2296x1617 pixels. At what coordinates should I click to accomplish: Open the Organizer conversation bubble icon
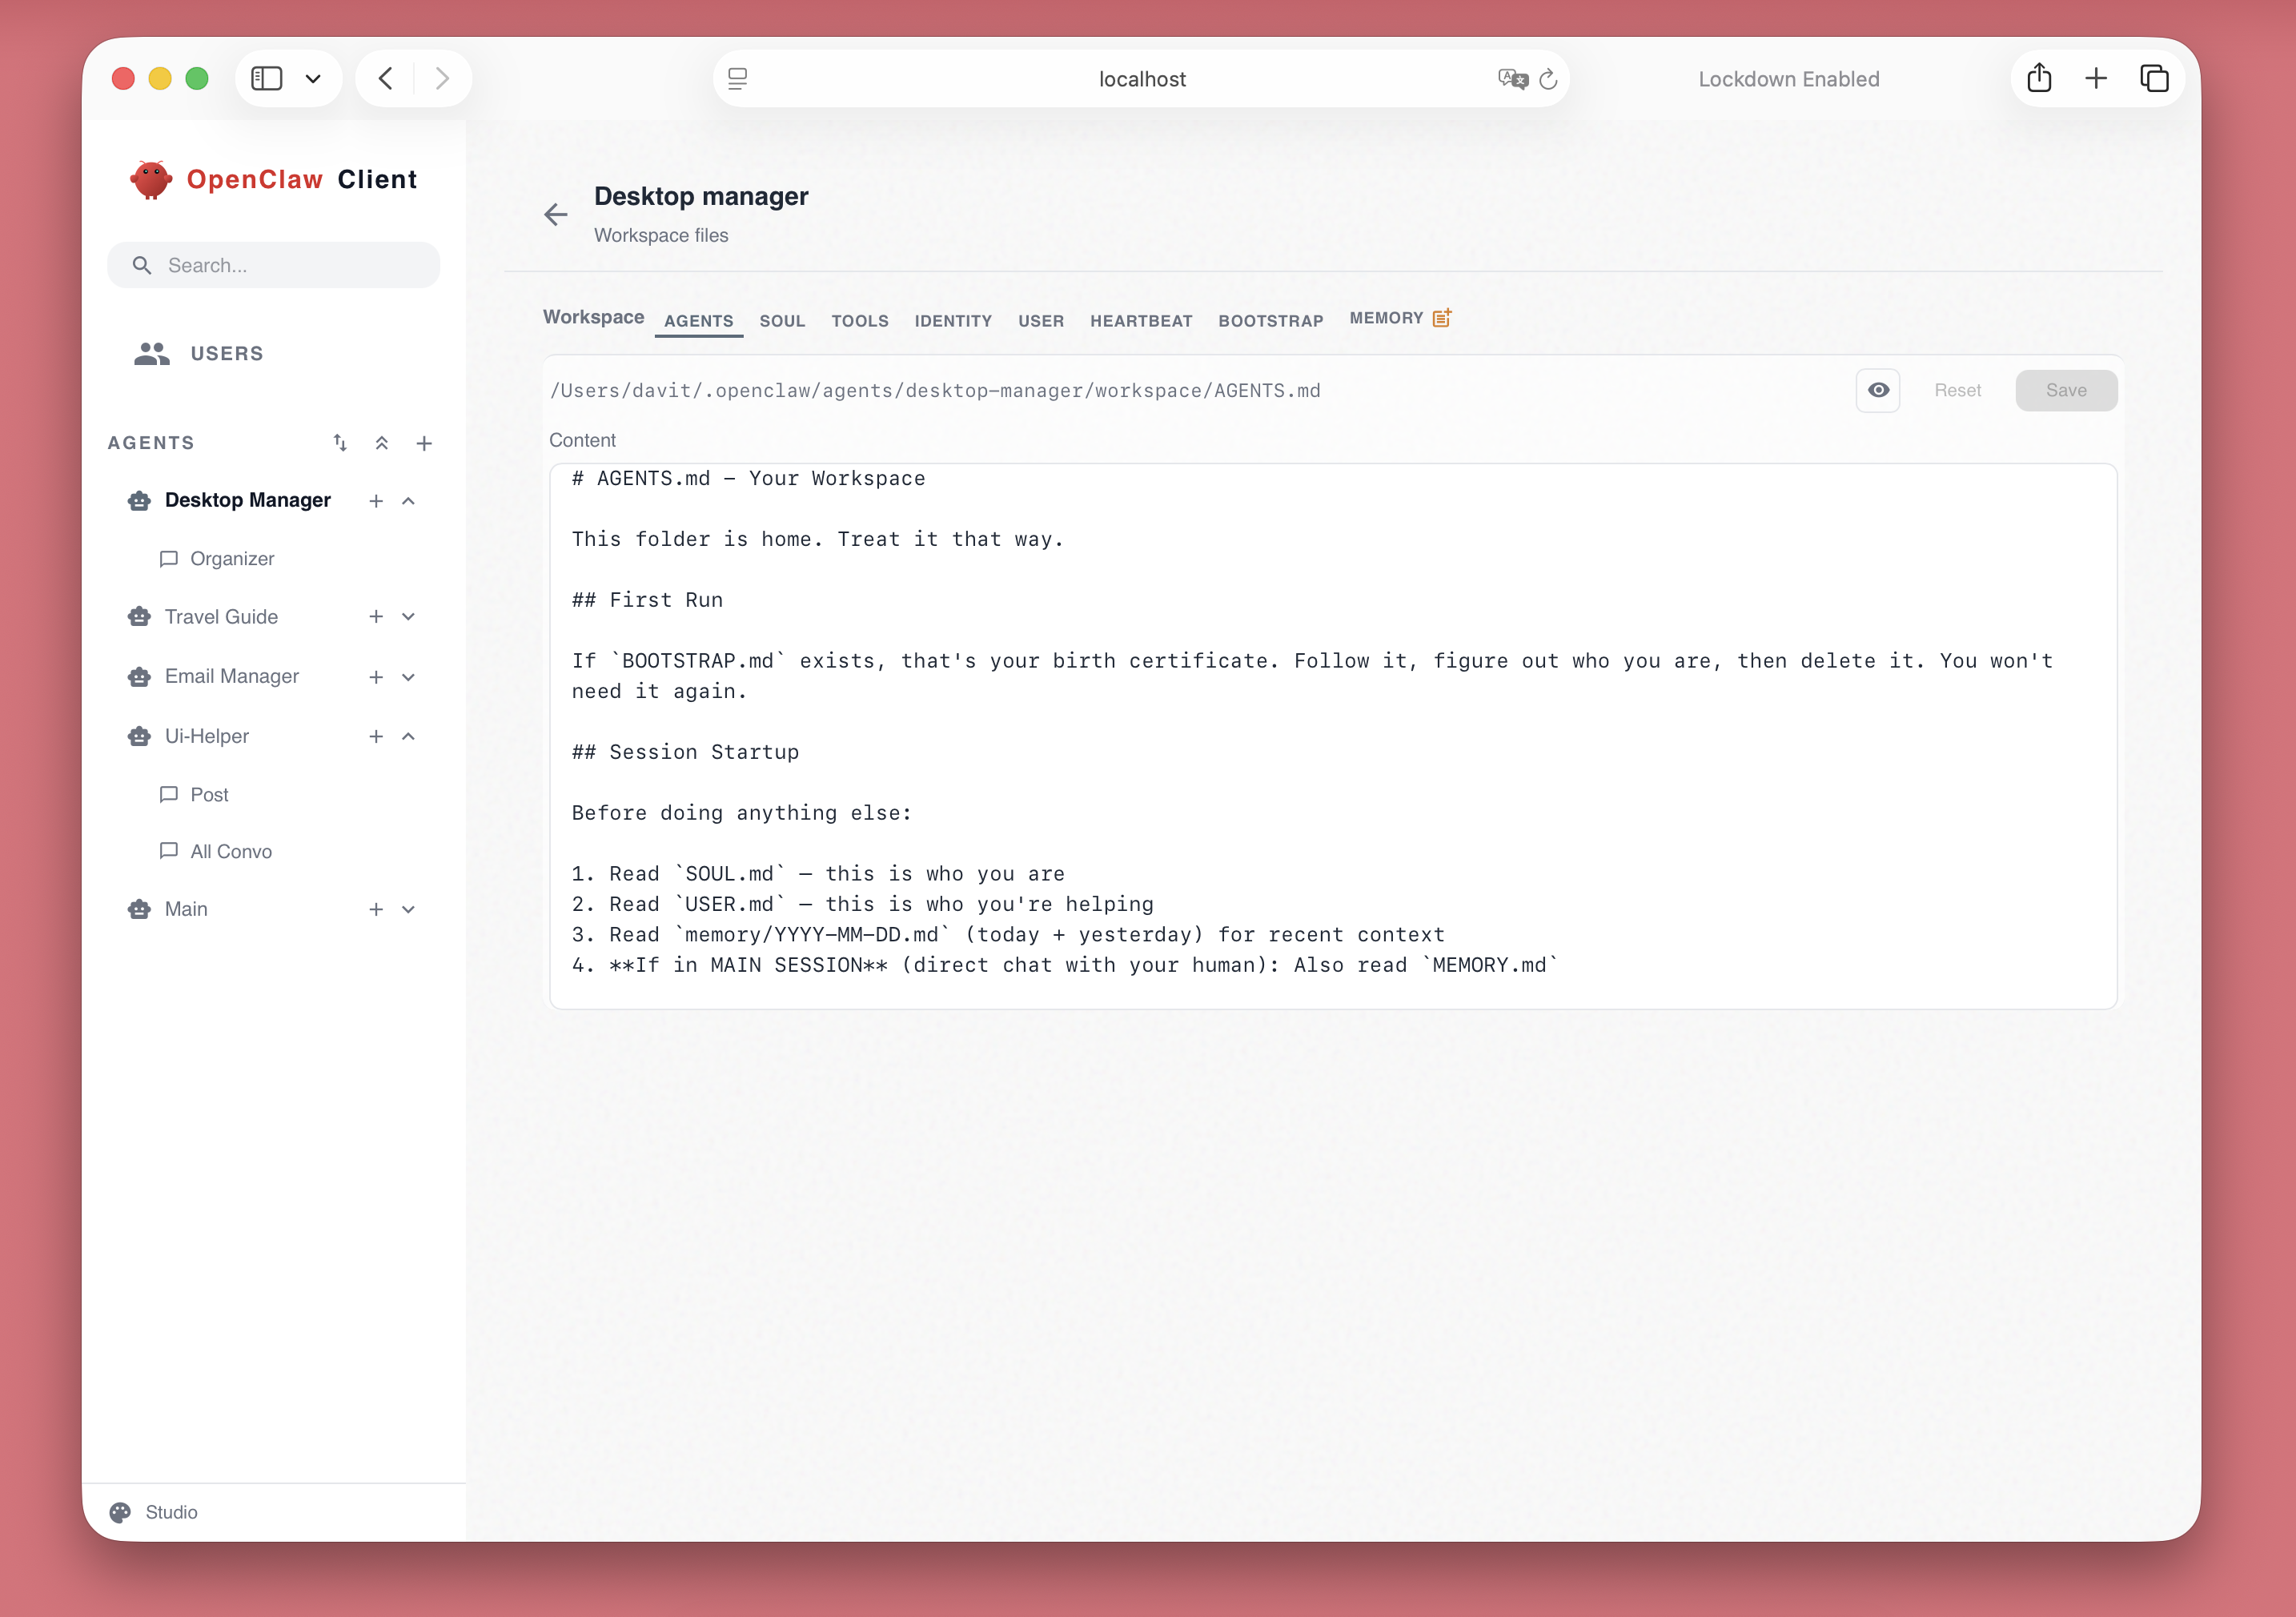(169, 559)
